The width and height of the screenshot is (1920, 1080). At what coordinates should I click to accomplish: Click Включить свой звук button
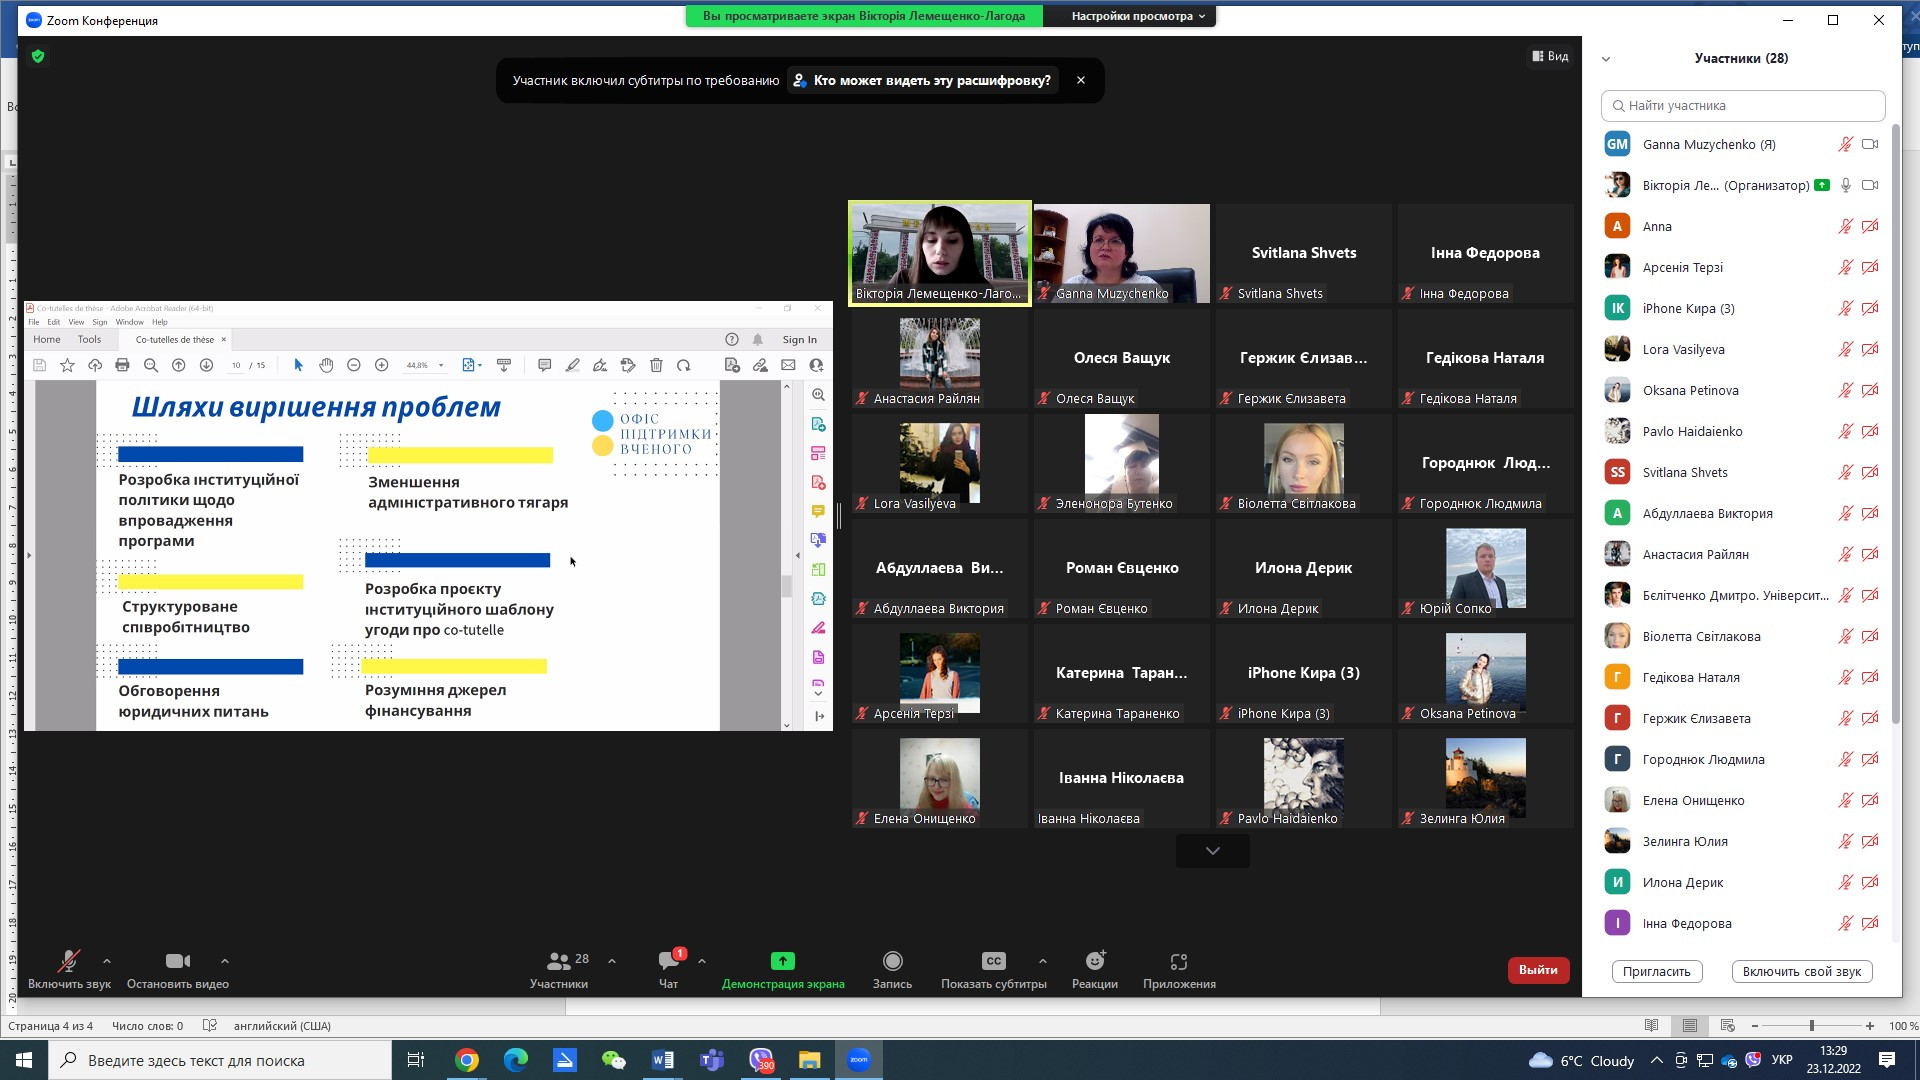point(1801,972)
